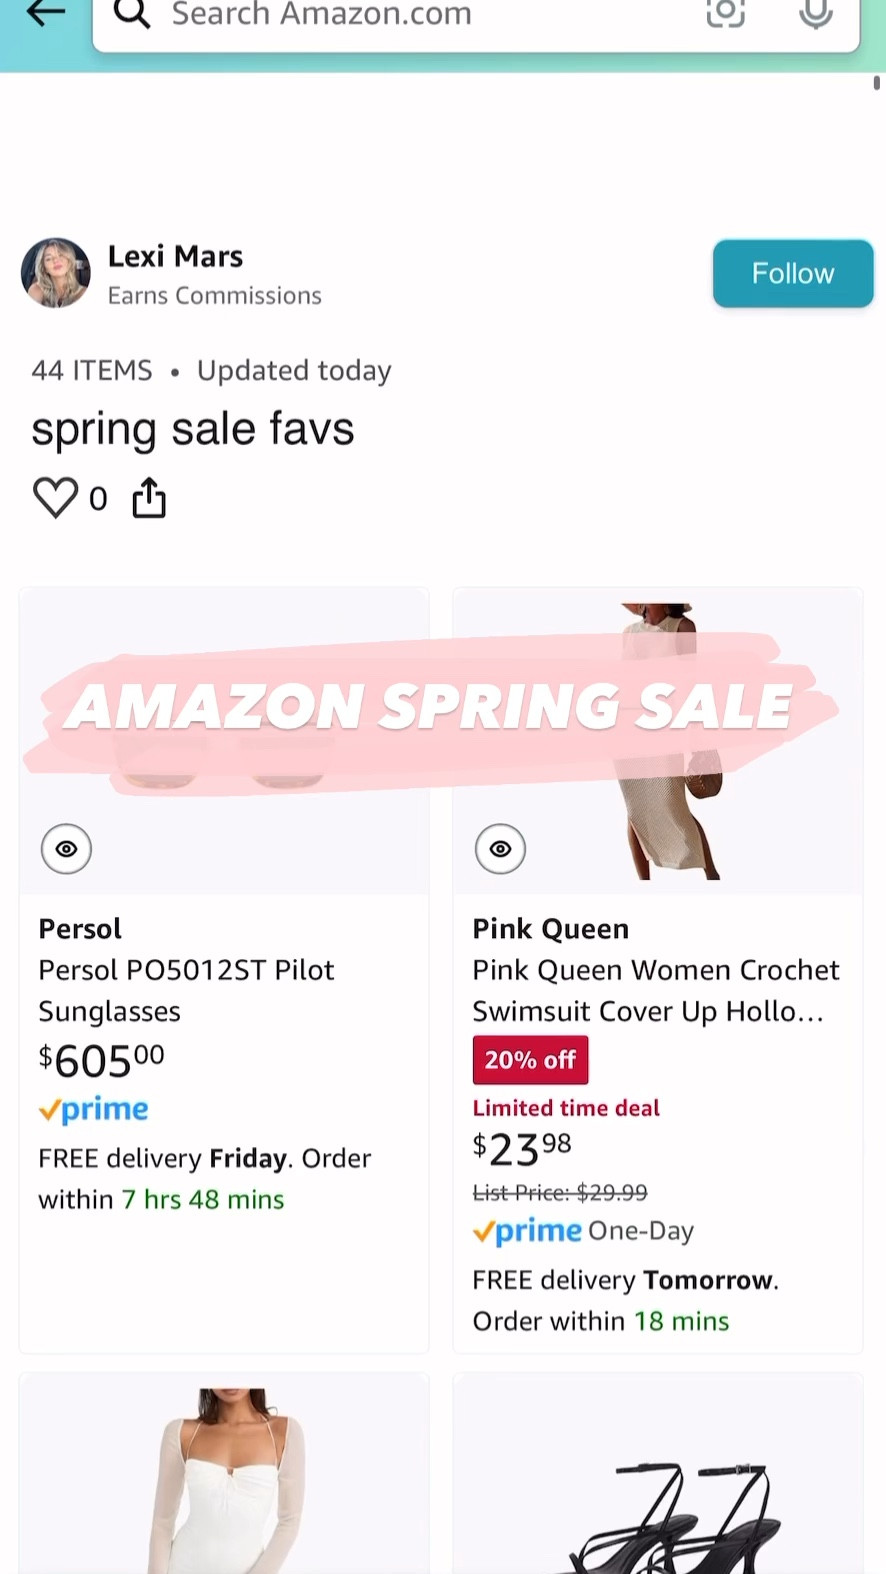Tap the Prime badge on the Persol sunglasses
The width and height of the screenshot is (886, 1574).
coord(93,1109)
